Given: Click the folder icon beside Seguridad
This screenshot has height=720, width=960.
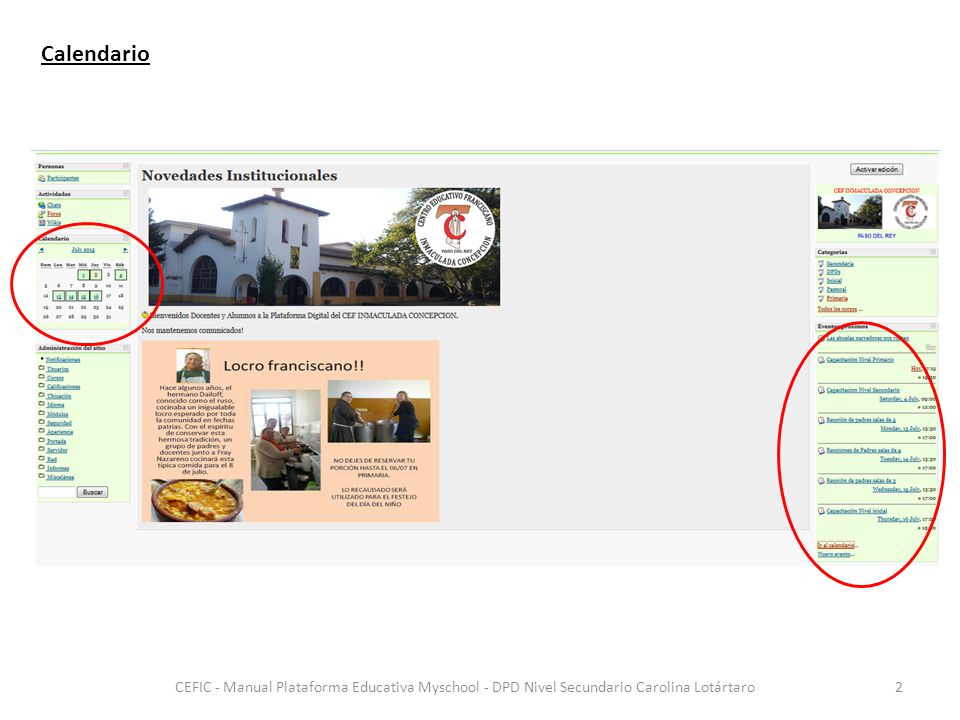Looking at the screenshot, I should (x=42, y=422).
